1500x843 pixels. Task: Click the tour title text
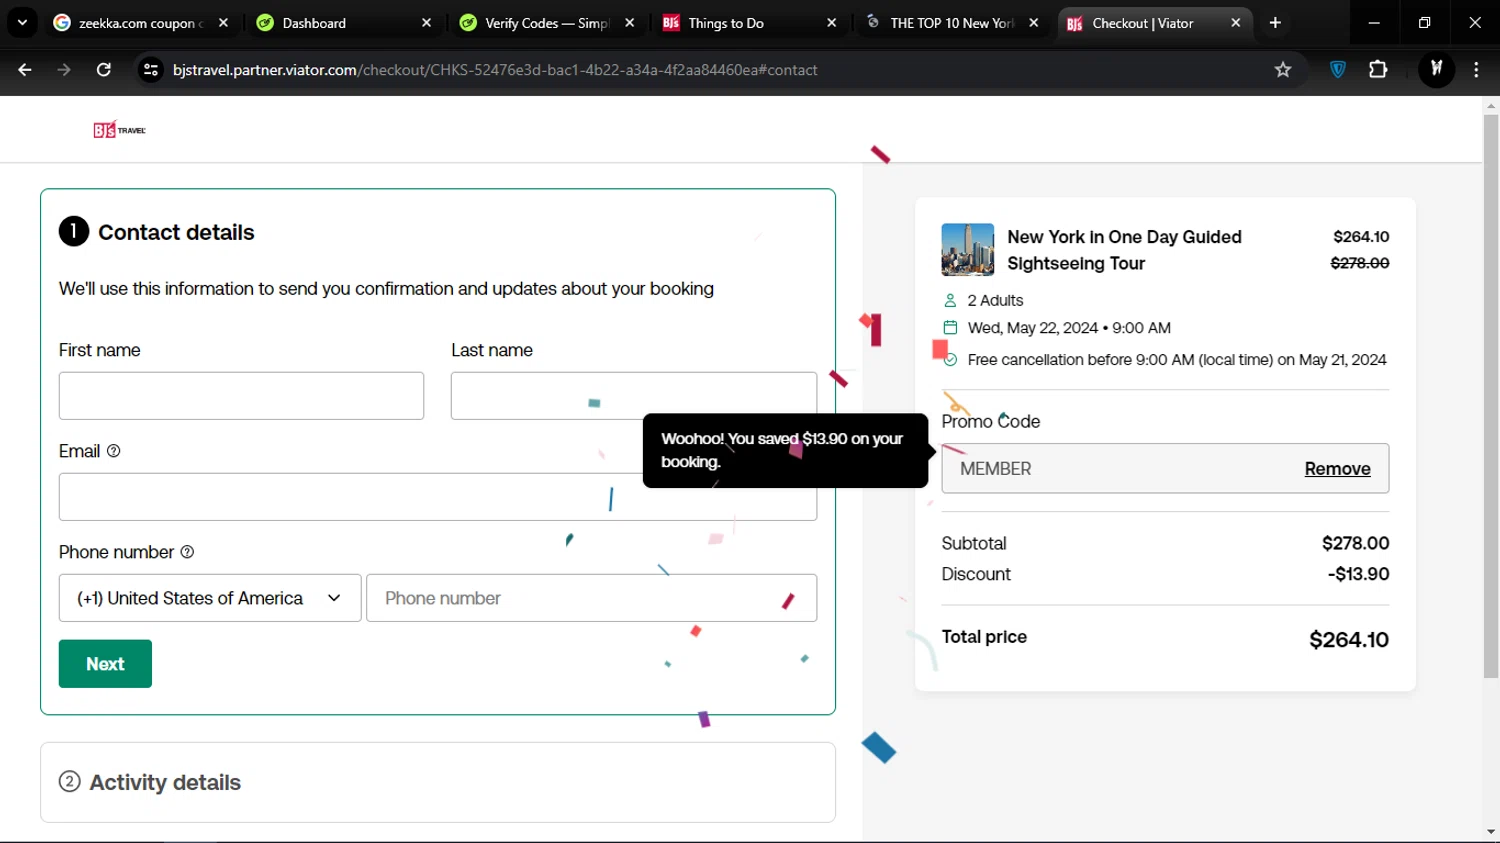coord(1124,250)
